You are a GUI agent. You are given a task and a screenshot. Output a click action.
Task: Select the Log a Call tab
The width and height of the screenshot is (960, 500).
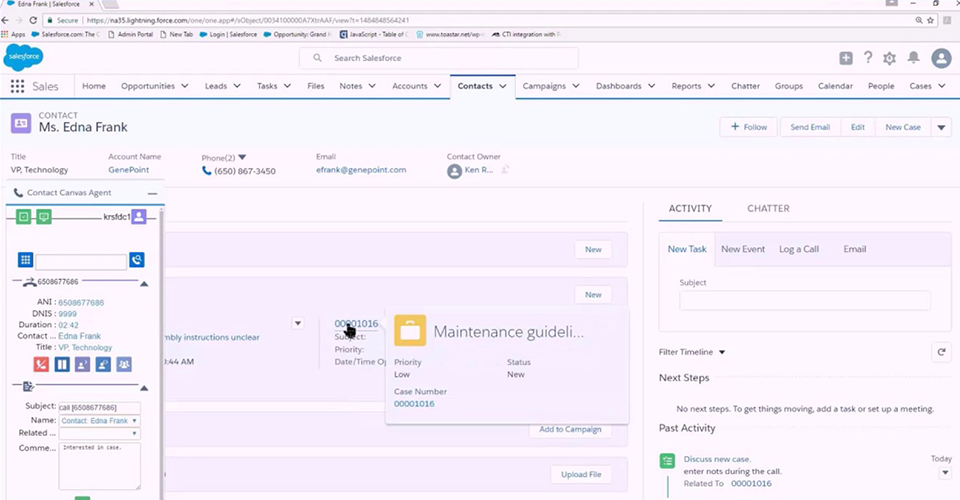click(798, 249)
